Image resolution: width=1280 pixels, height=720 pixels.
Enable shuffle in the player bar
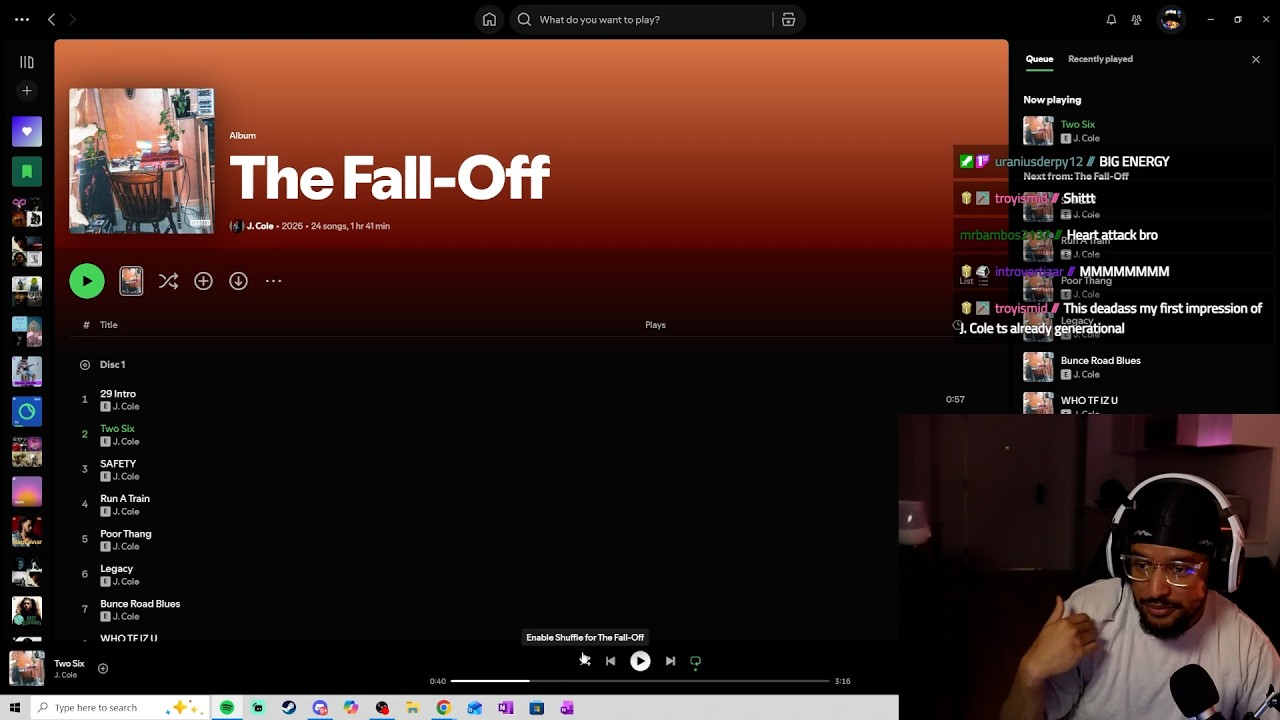tap(584, 661)
